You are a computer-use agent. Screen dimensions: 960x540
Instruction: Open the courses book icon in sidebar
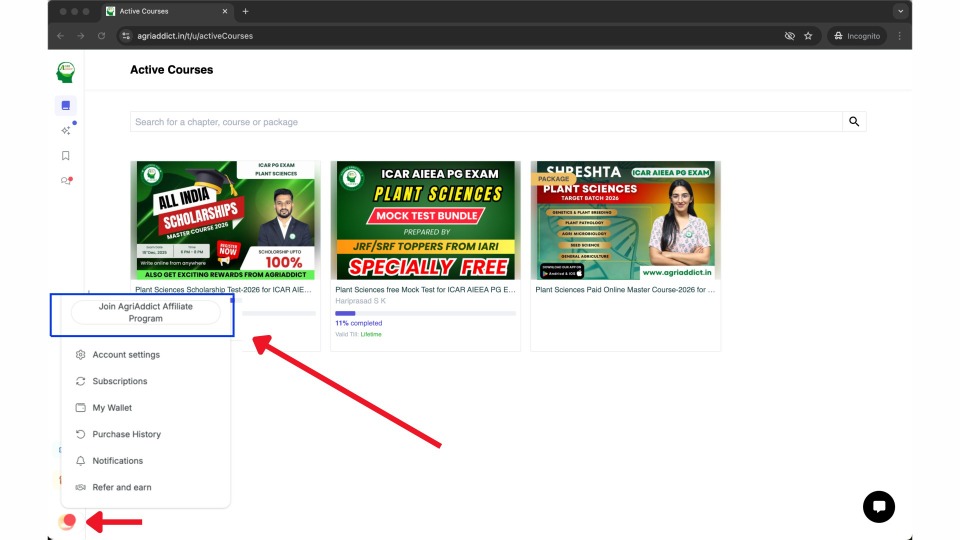pos(66,105)
